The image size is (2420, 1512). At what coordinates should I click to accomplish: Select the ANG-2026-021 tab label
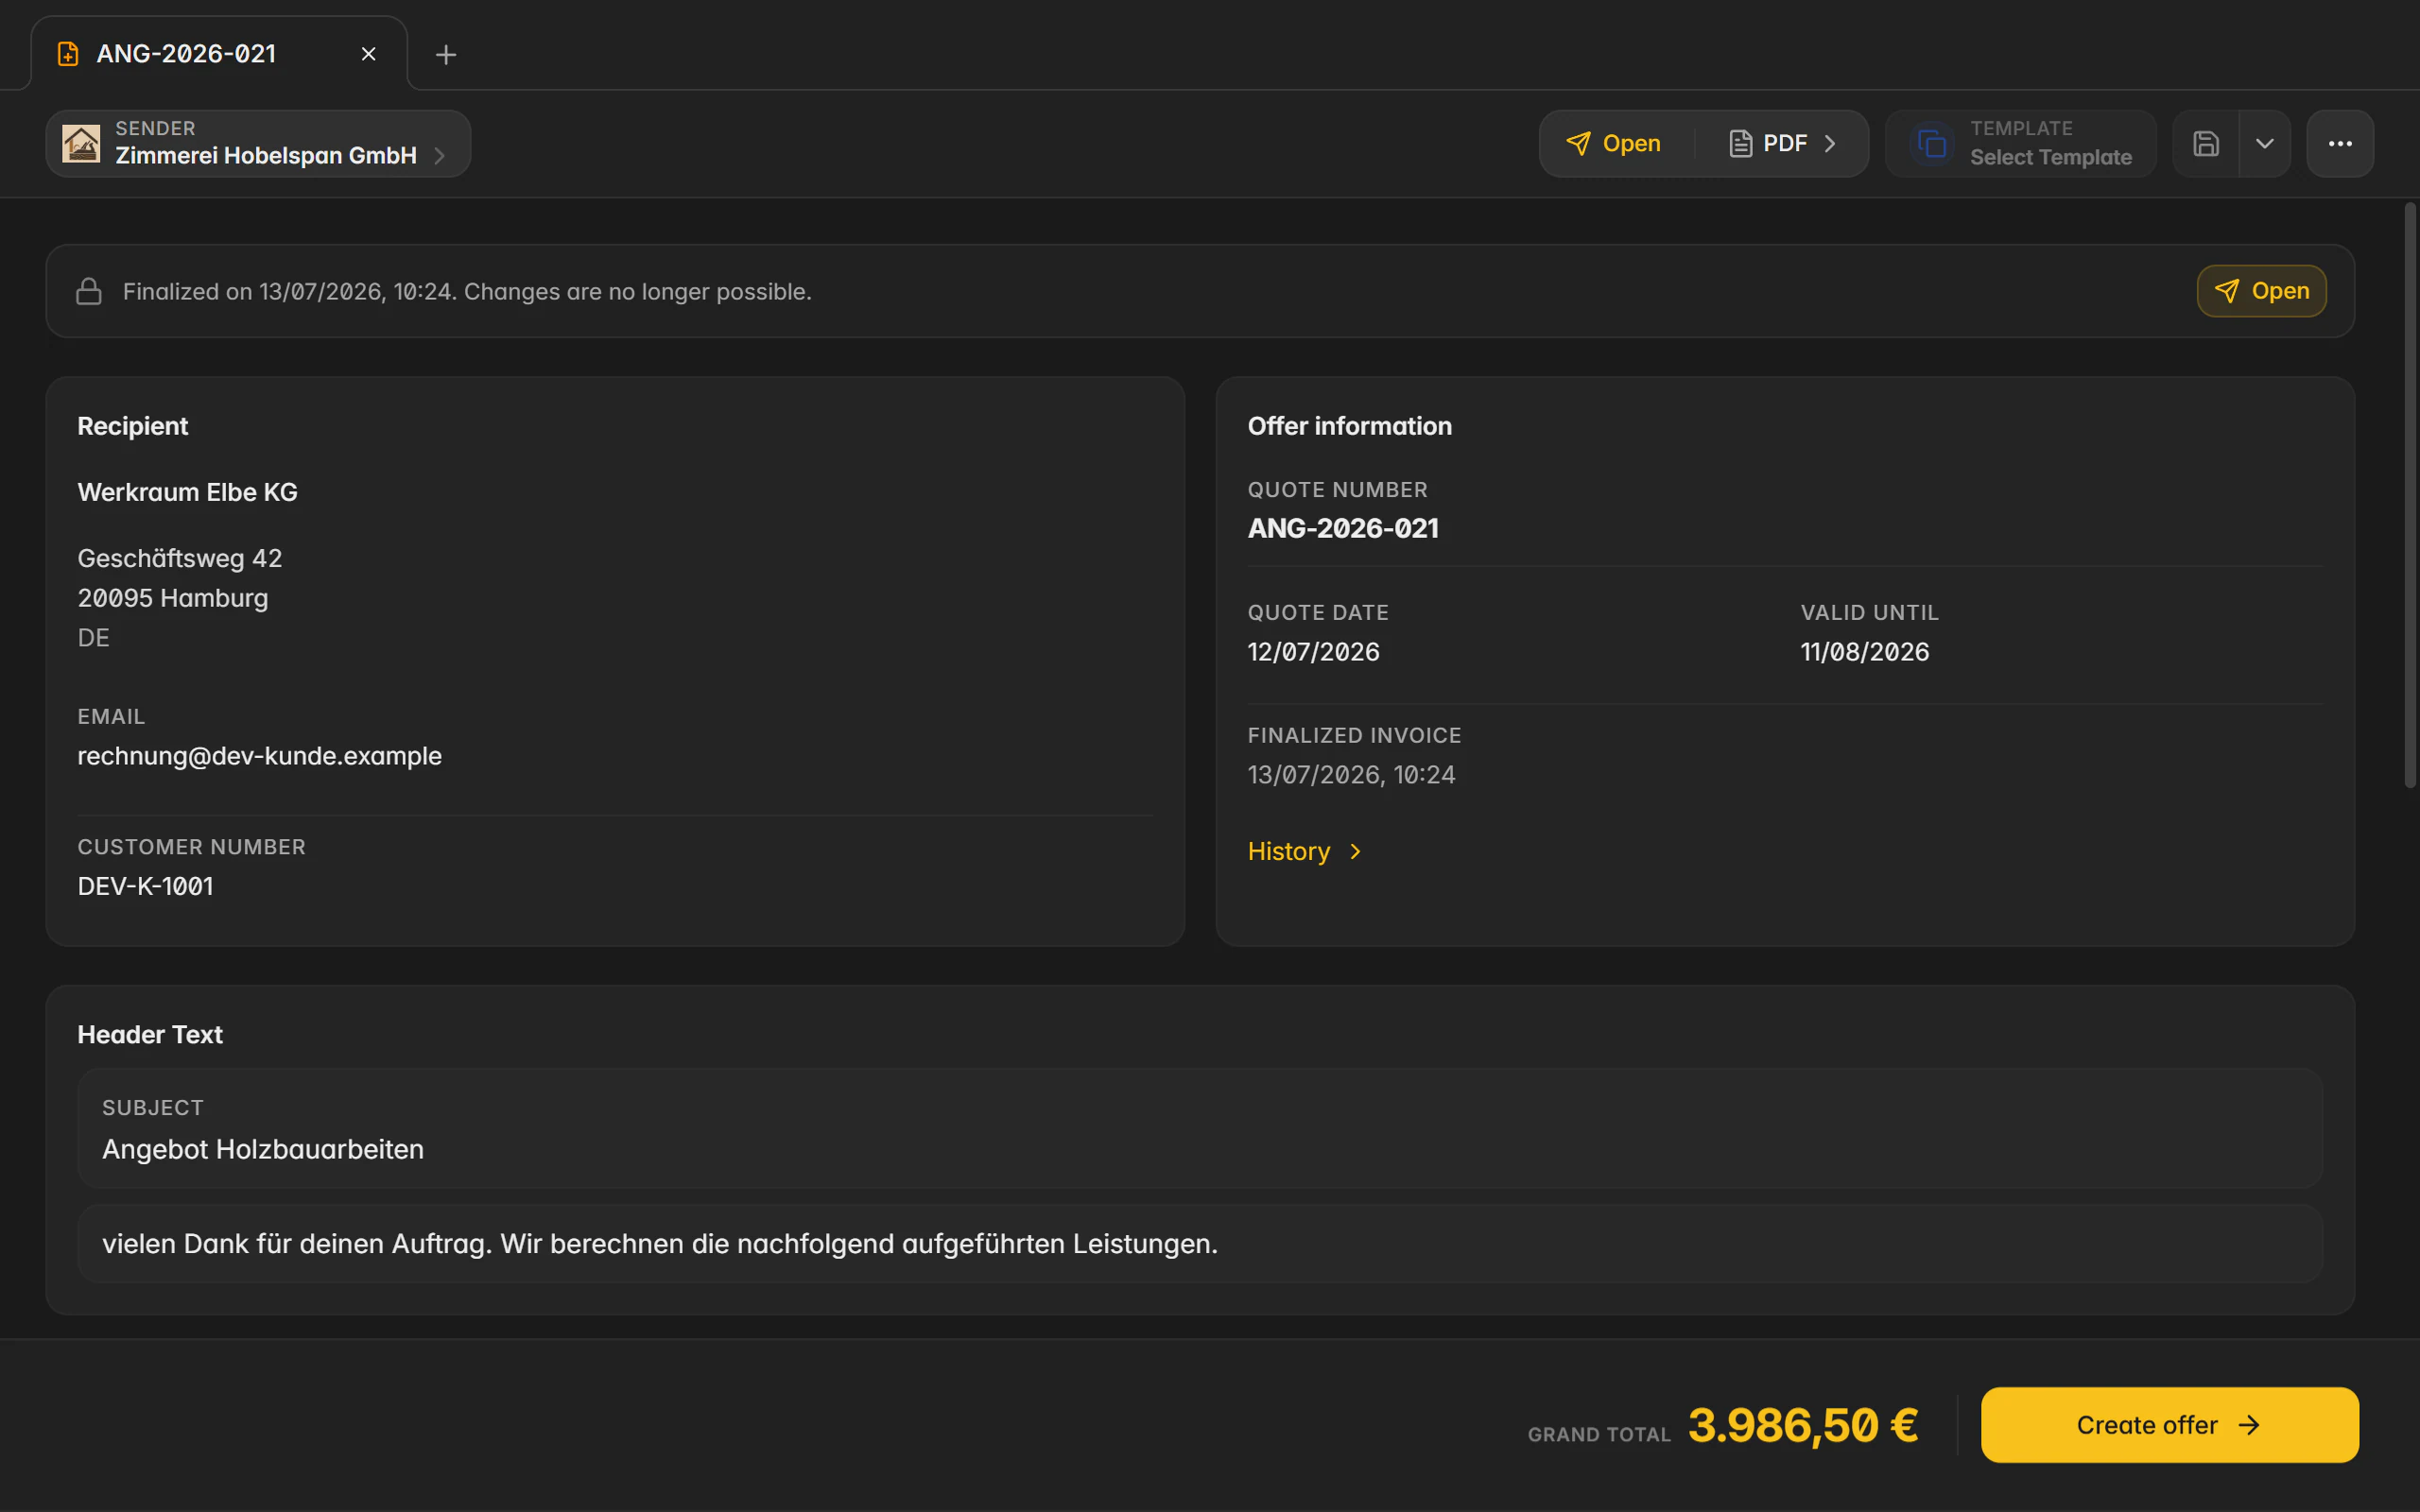click(x=186, y=54)
